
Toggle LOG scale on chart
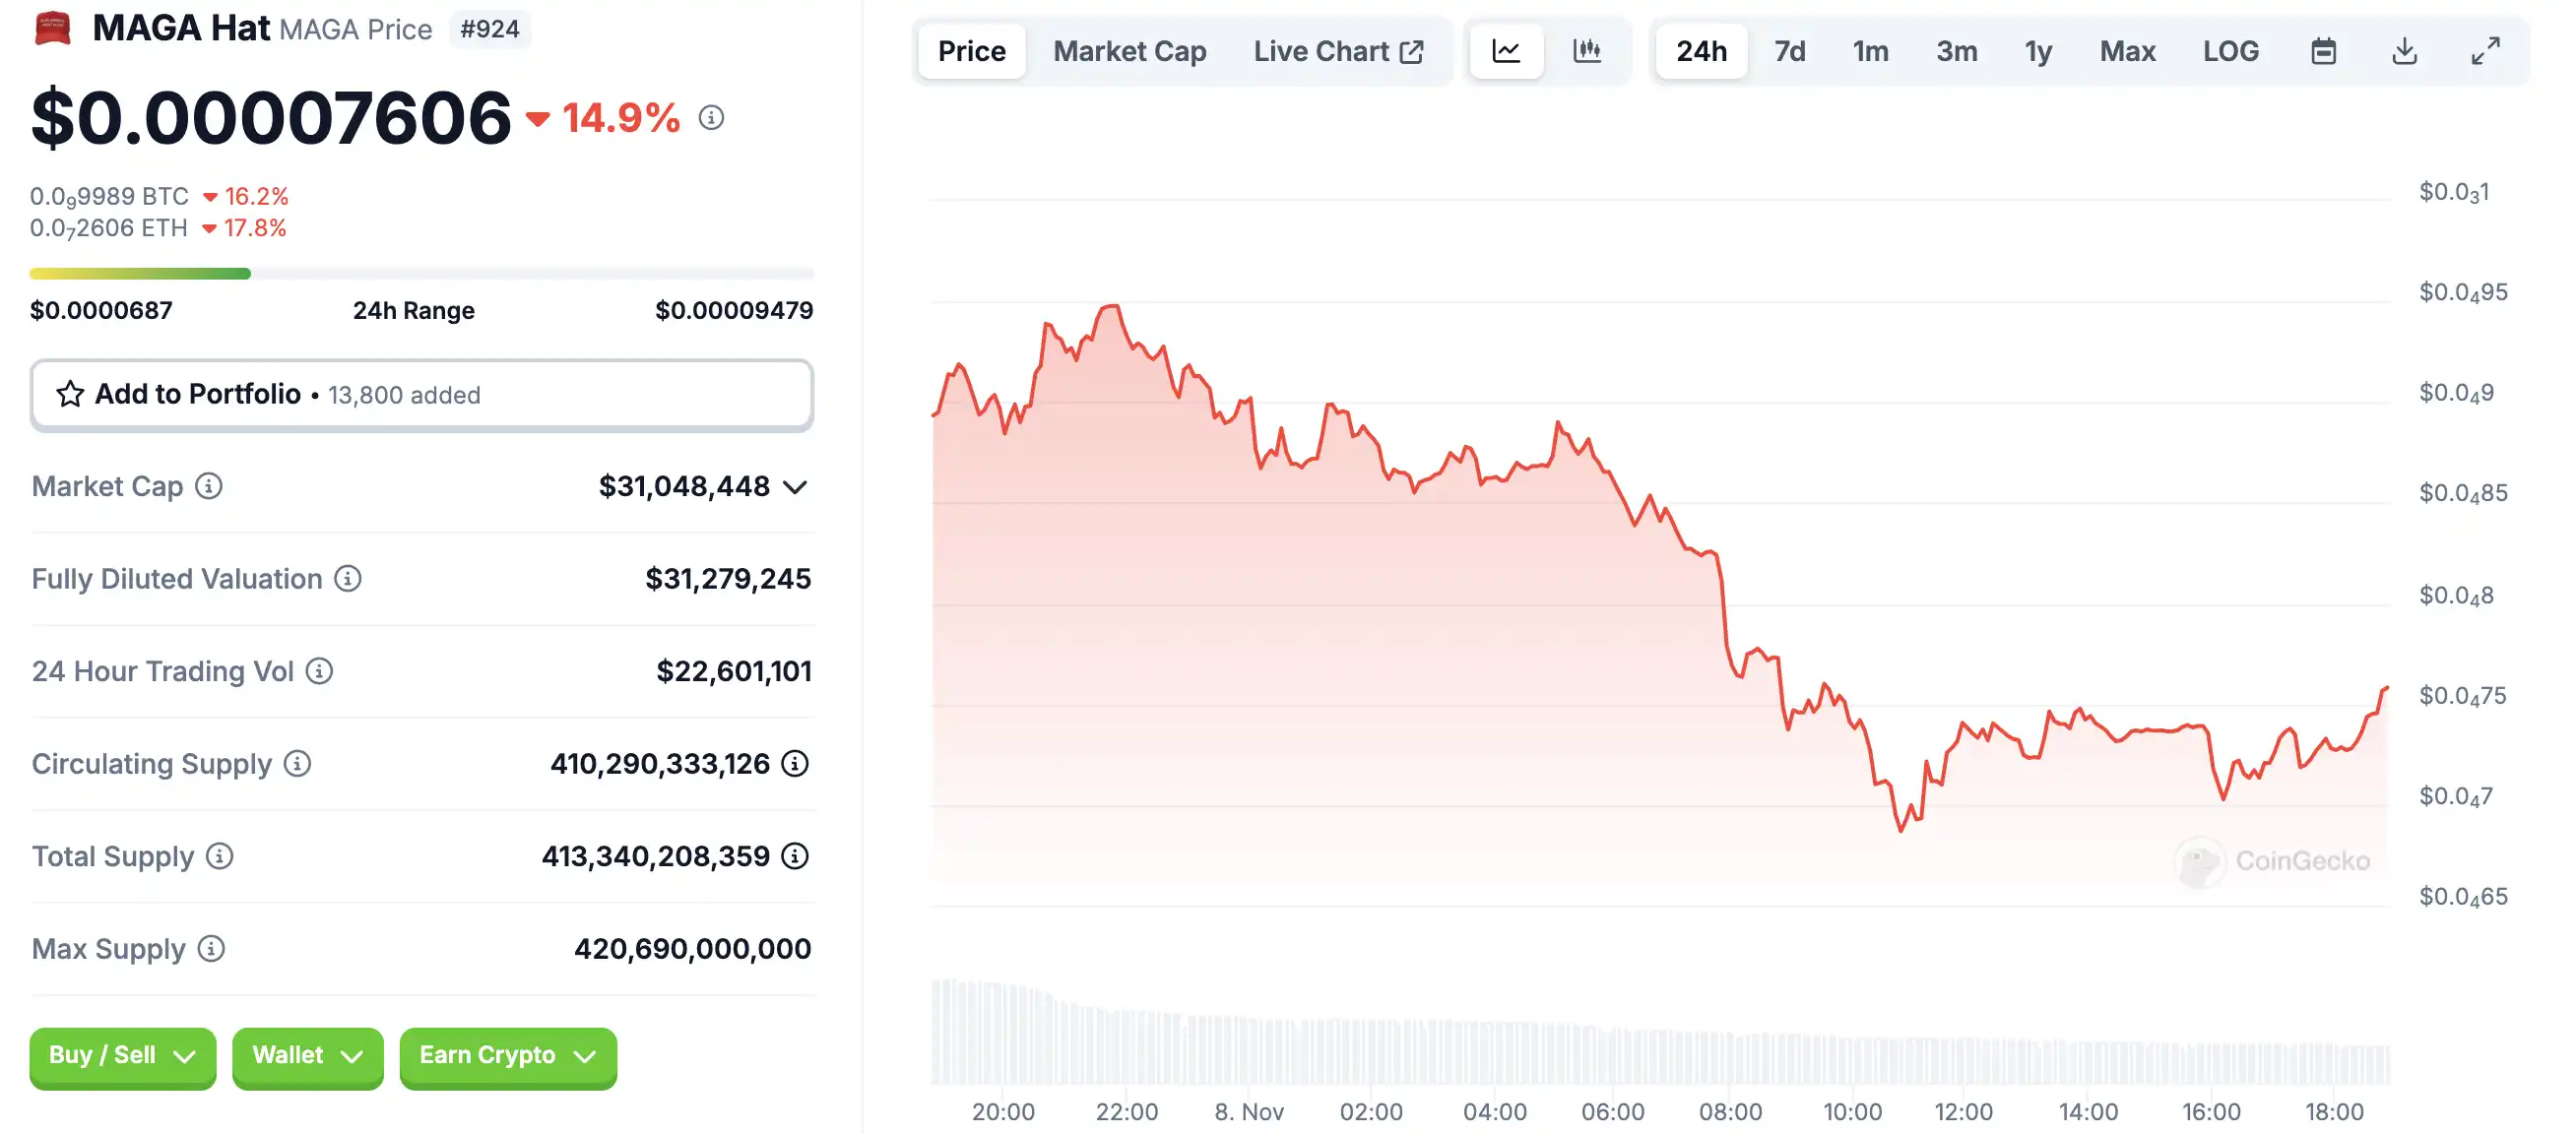(2230, 51)
